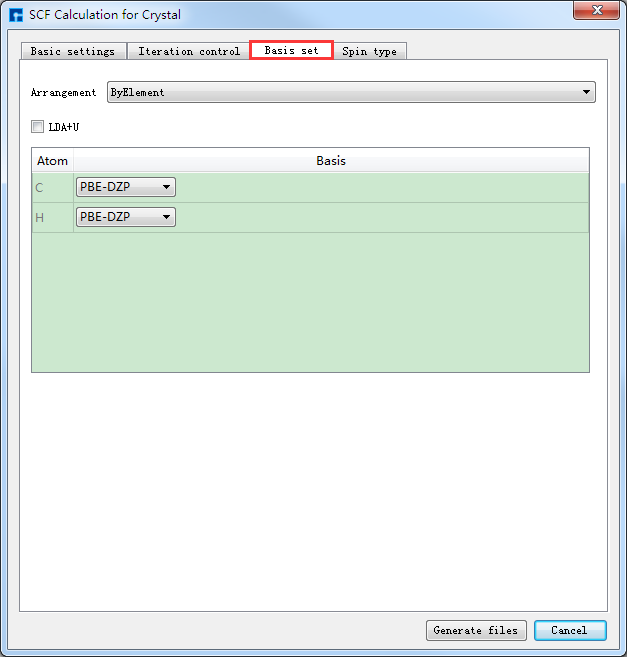Click the application icon in the title bar
The image size is (627, 657).
pos(16,15)
